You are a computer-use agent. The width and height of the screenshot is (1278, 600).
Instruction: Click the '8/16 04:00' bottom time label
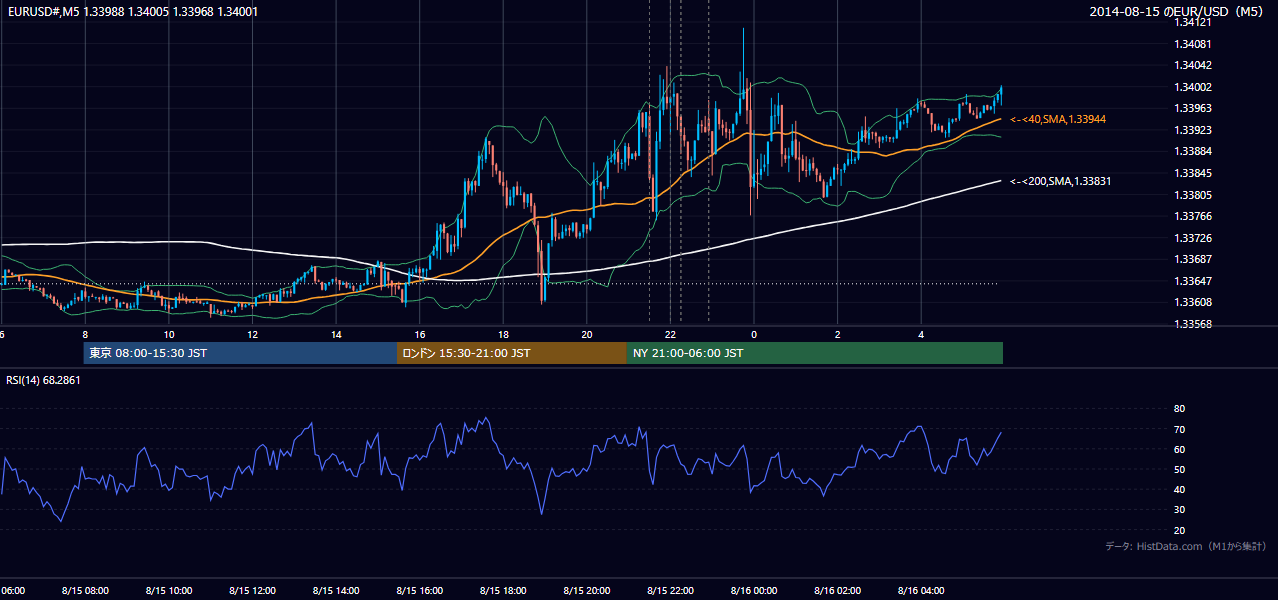point(921,591)
